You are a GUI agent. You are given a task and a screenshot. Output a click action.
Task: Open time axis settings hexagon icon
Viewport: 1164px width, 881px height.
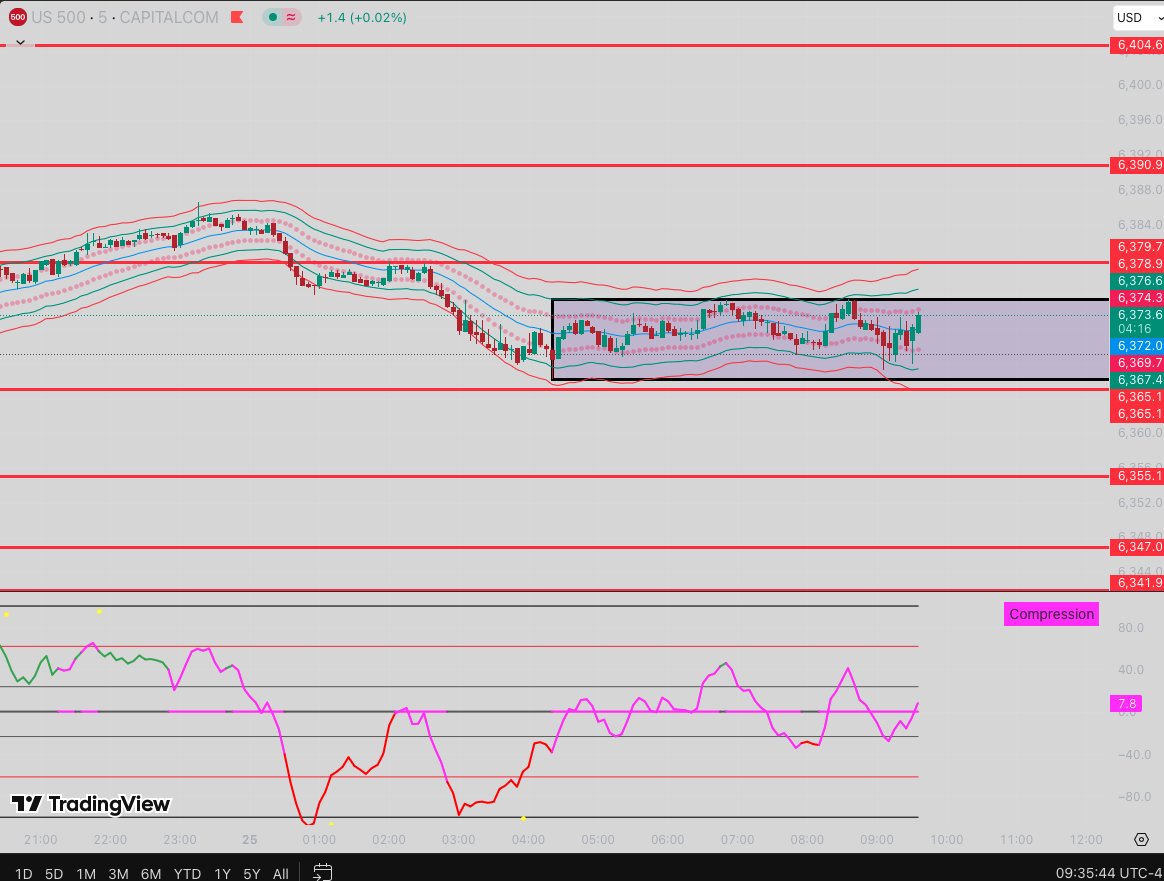[1142, 839]
